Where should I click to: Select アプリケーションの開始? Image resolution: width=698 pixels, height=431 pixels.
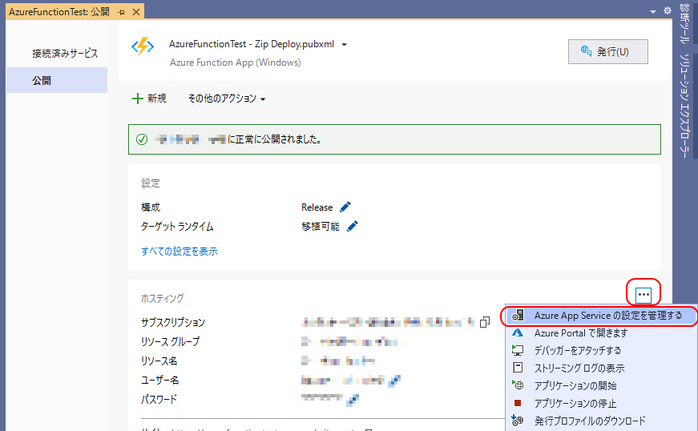601,386
